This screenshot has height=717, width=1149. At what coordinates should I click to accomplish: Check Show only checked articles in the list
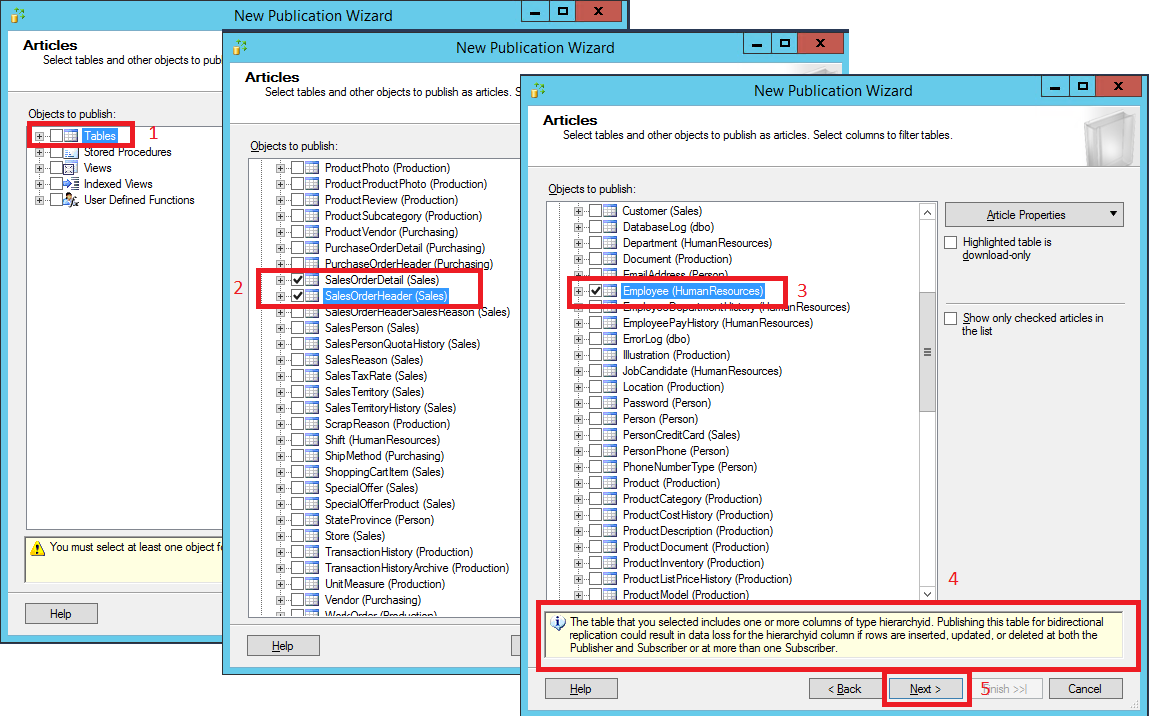[950, 318]
